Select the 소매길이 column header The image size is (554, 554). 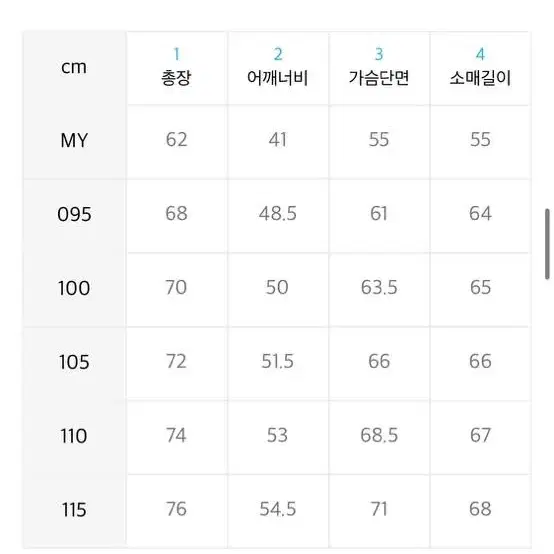point(480,68)
